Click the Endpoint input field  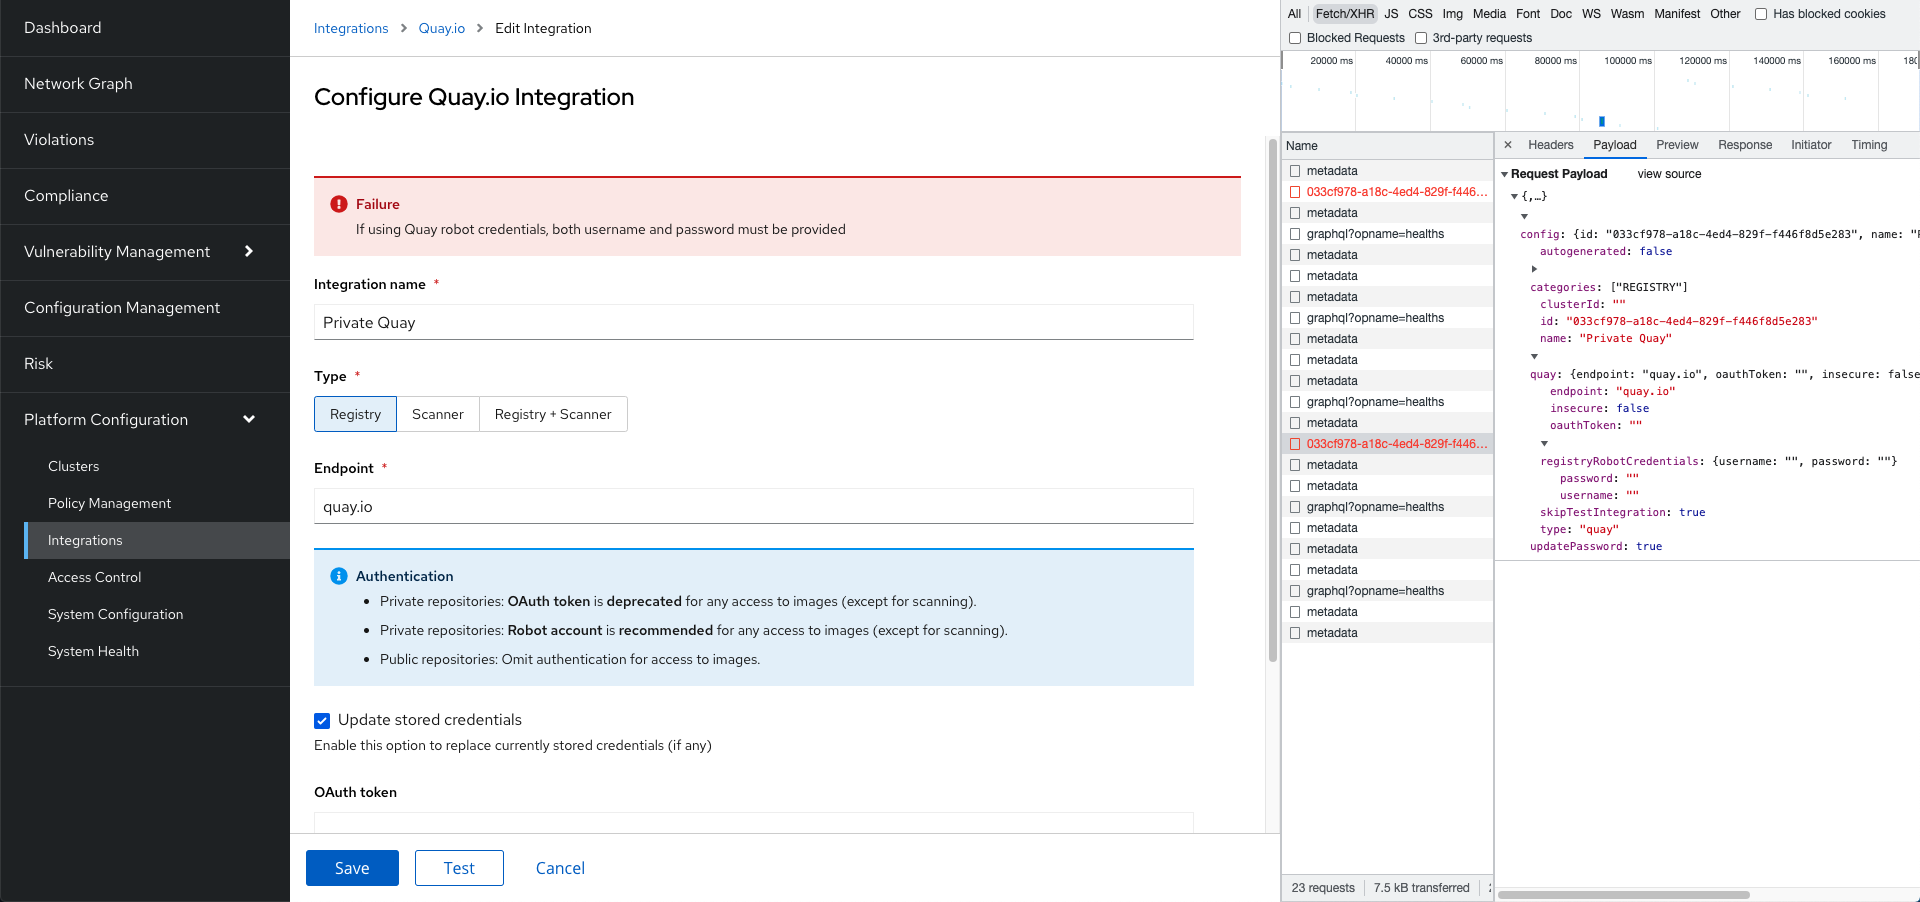(x=754, y=506)
